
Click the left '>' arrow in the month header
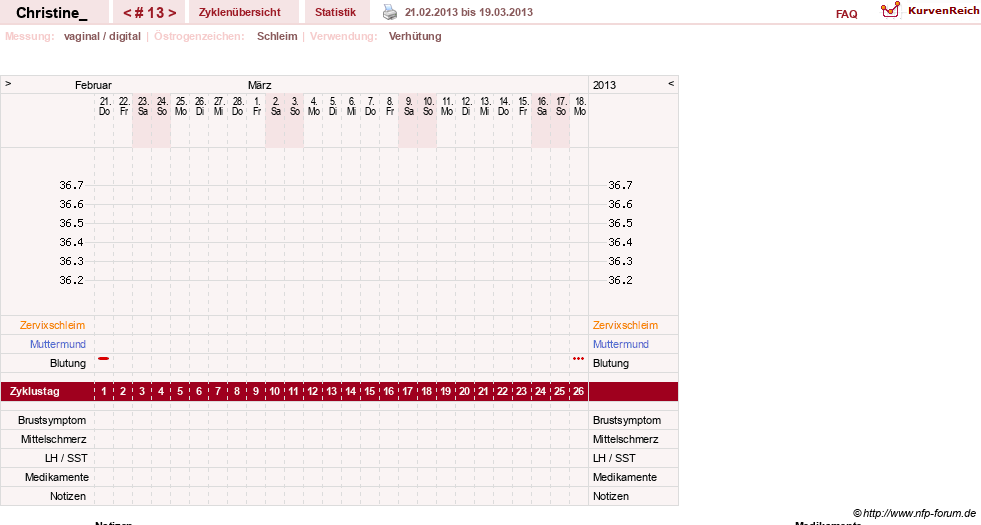click(x=8, y=83)
